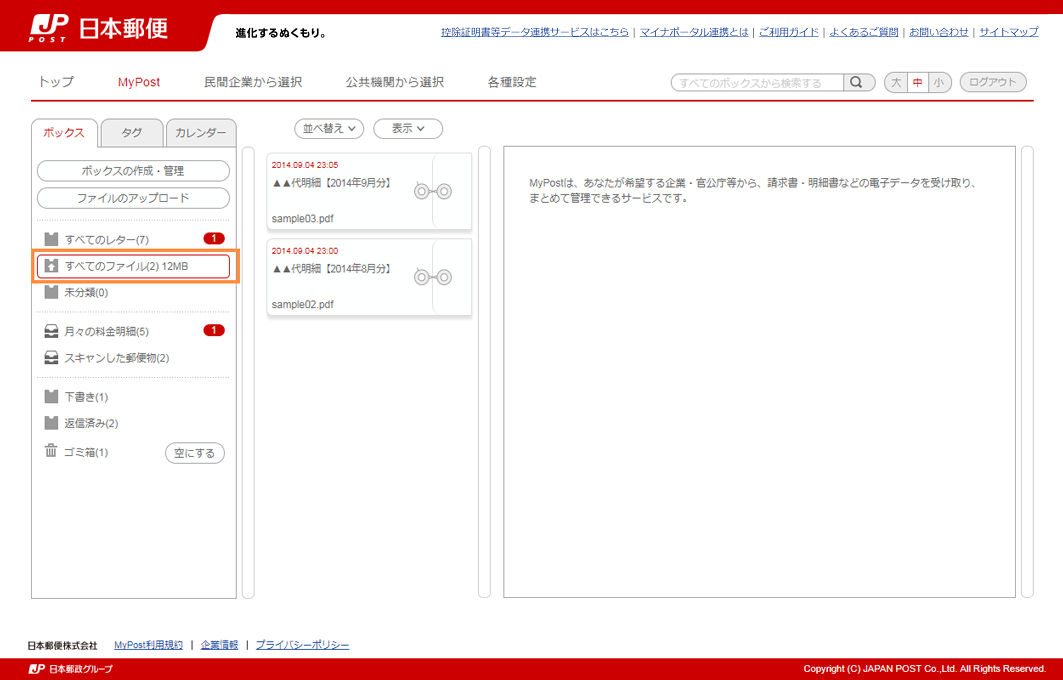
Task: Open ご利用ガイド link
Action: click(788, 32)
